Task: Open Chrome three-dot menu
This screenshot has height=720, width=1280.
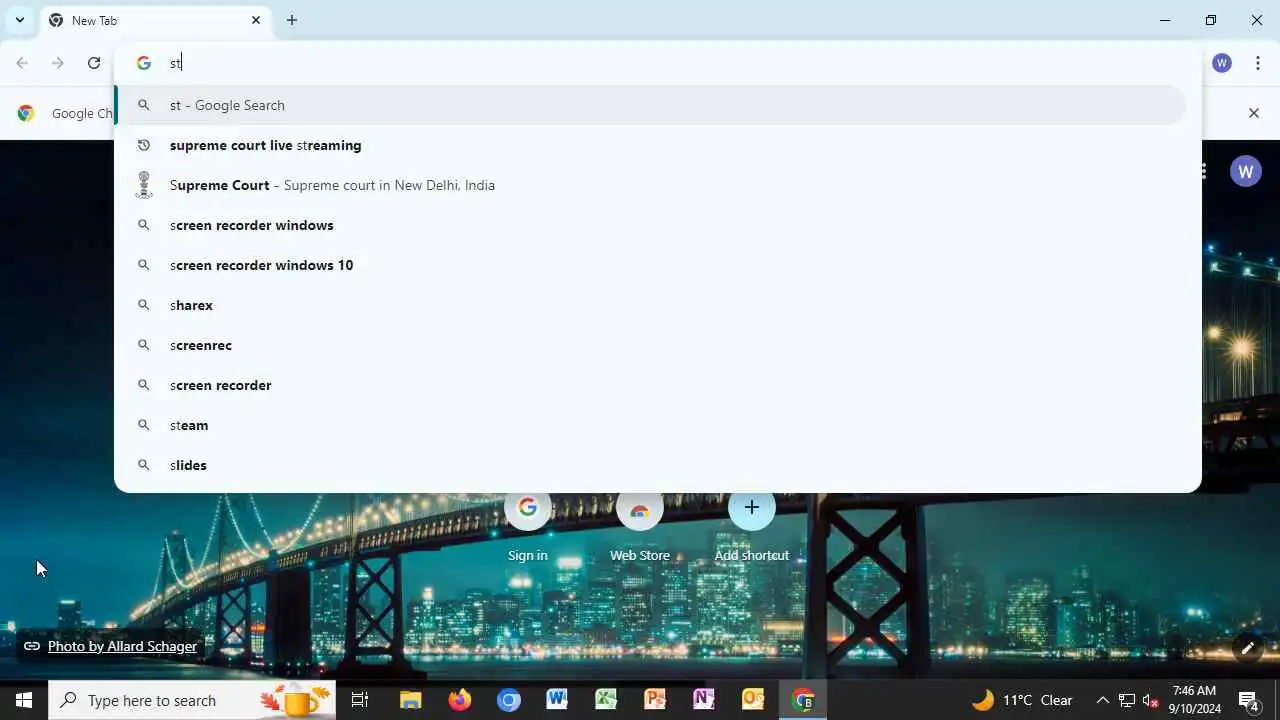Action: point(1258,63)
